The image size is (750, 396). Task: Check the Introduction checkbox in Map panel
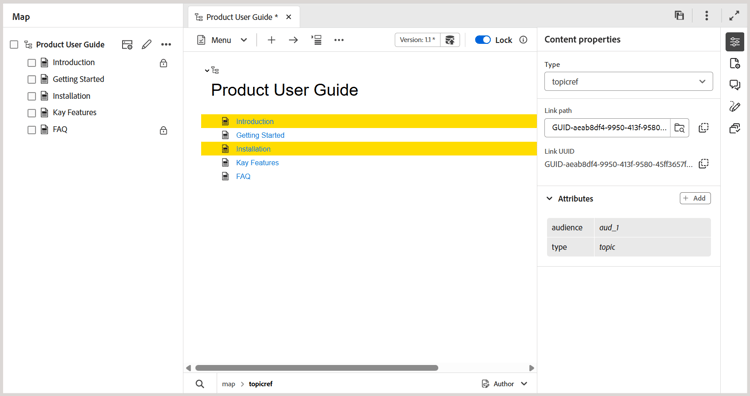32,63
